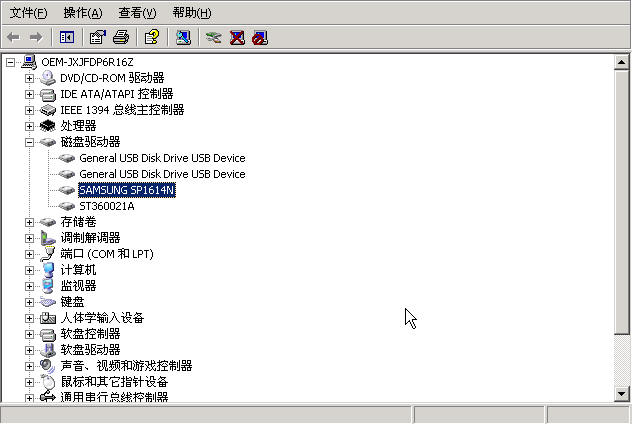Expand the 人体学输入设备 node
Viewport: 632px width, 424px height.
[x=29, y=318]
